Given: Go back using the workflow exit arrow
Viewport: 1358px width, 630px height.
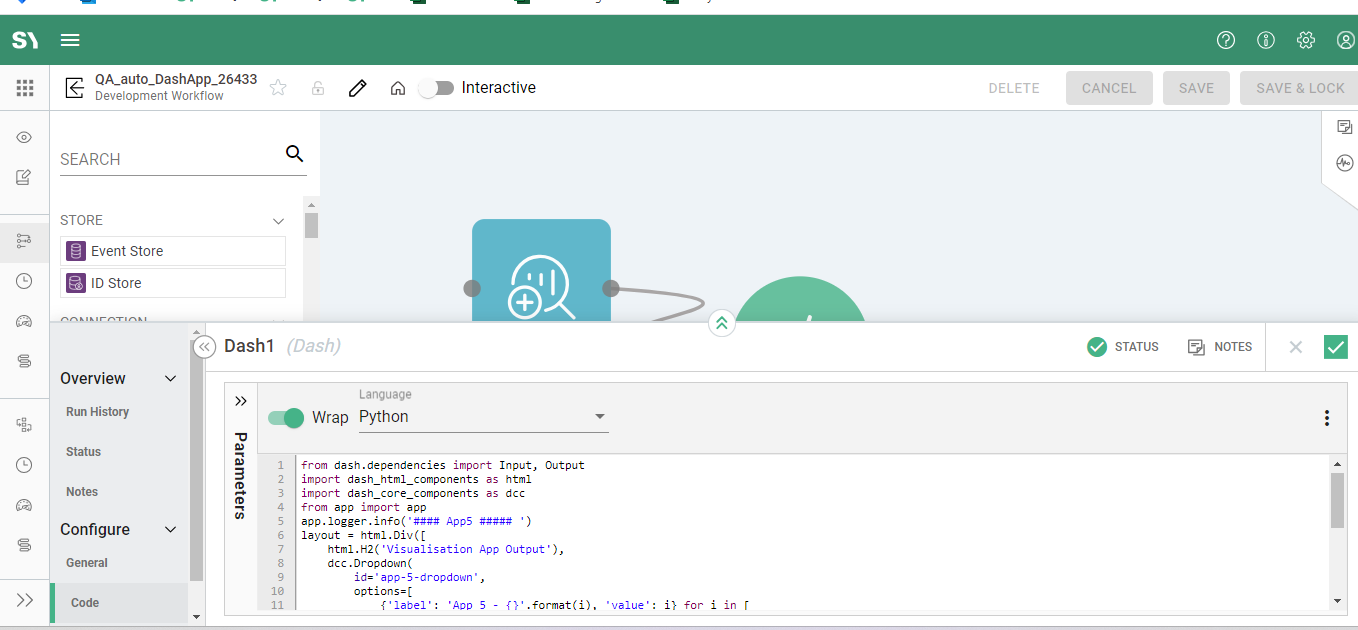Looking at the screenshot, I should tap(74, 88).
